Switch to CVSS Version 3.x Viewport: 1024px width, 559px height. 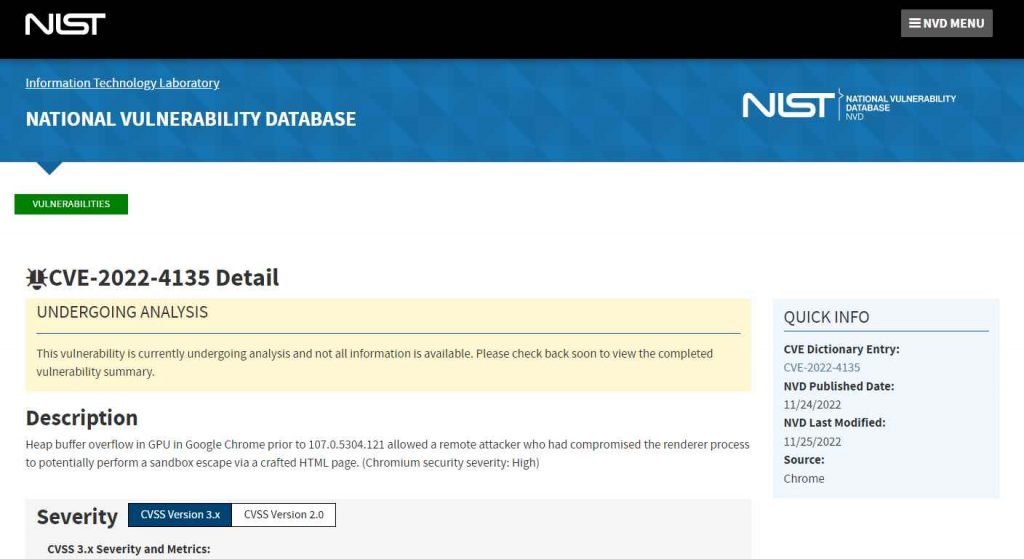[x=180, y=515]
